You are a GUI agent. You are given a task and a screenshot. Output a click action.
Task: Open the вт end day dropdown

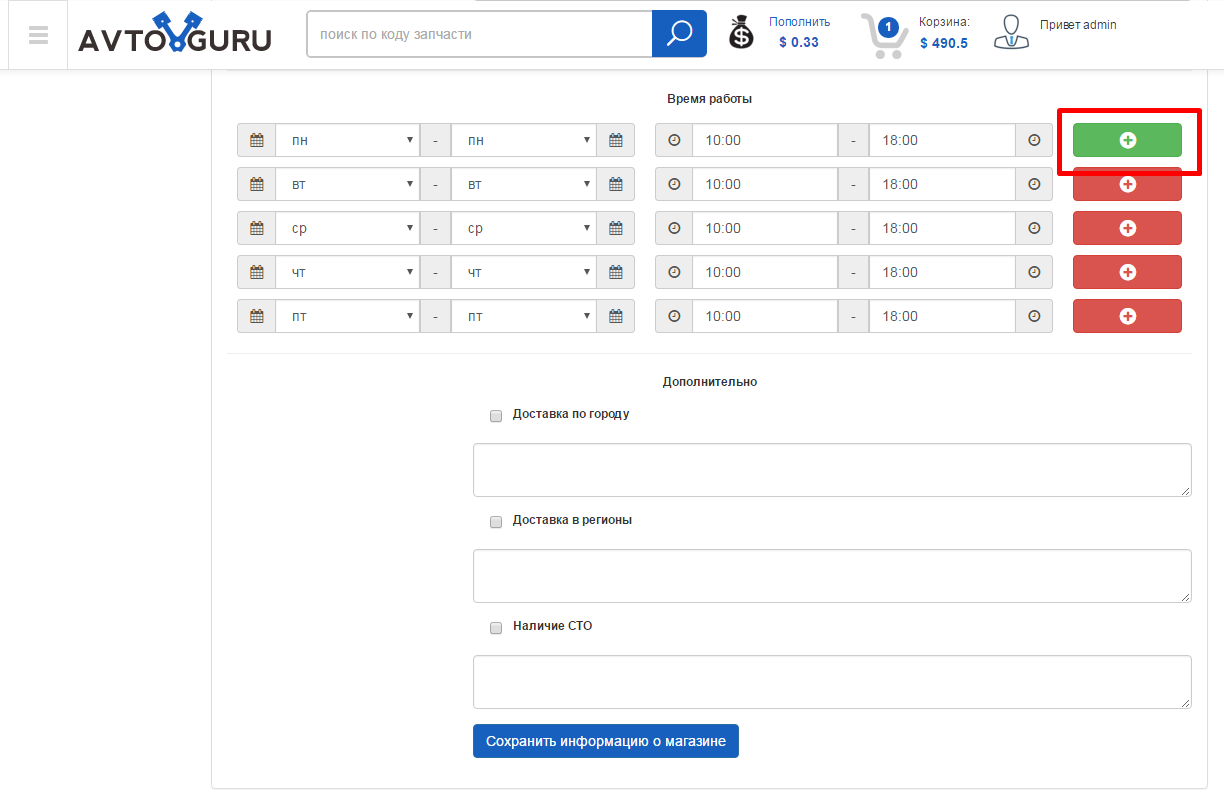click(523, 184)
